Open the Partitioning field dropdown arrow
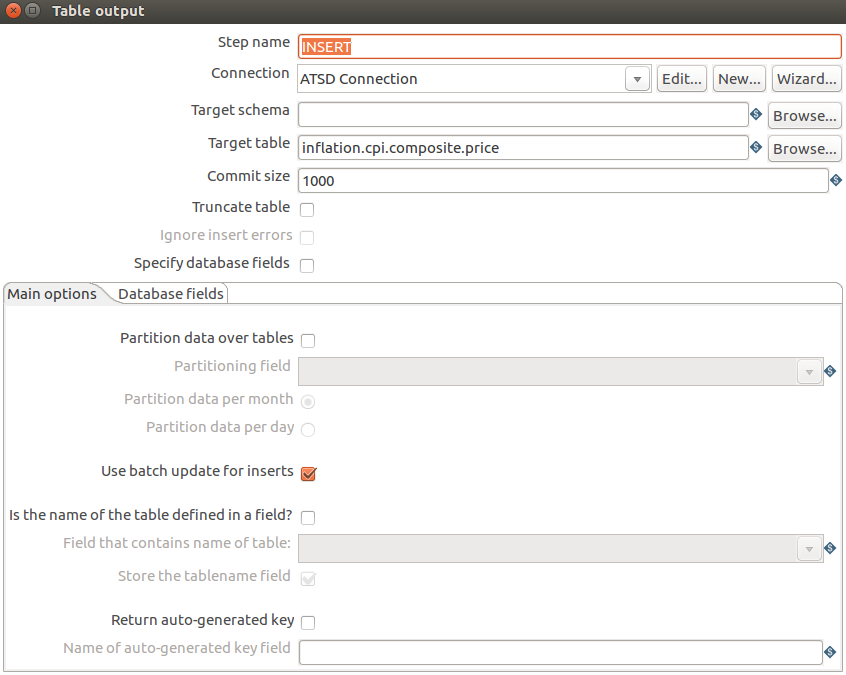 coord(809,372)
